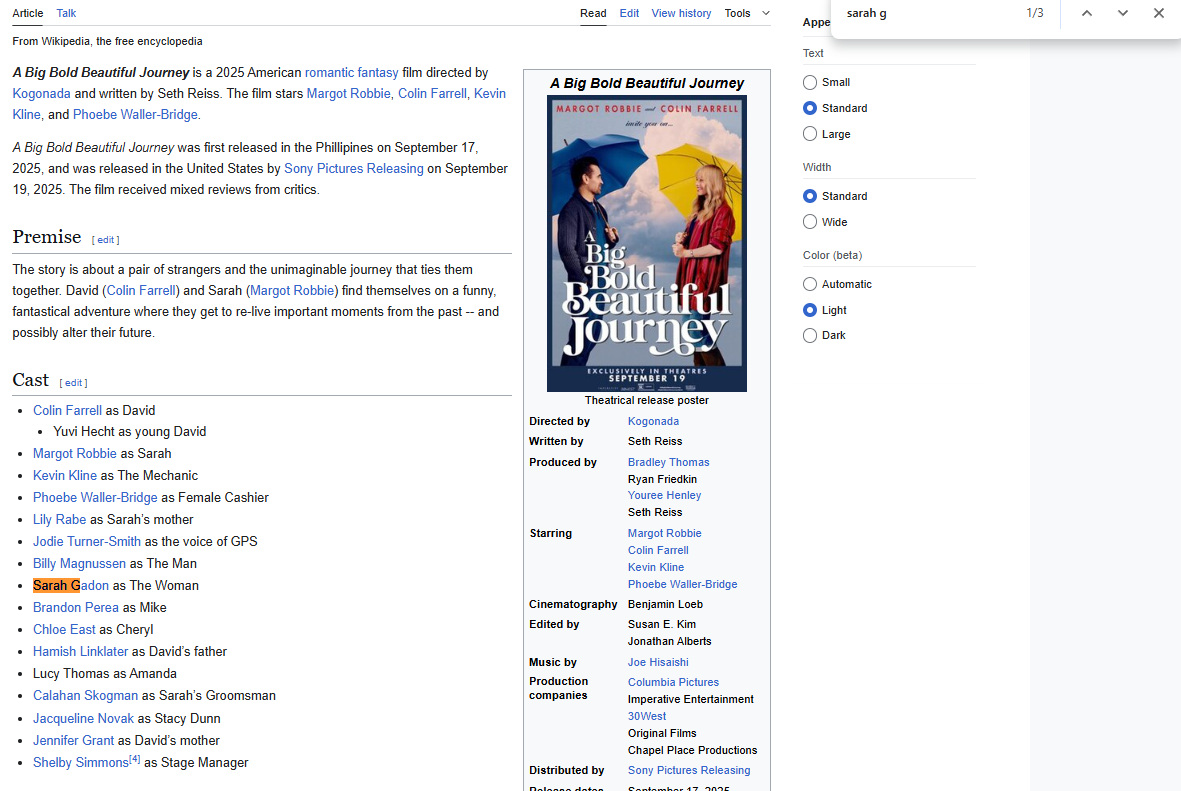The image size is (1181, 791).
Task: Open the Article tab
Action: pos(28,13)
